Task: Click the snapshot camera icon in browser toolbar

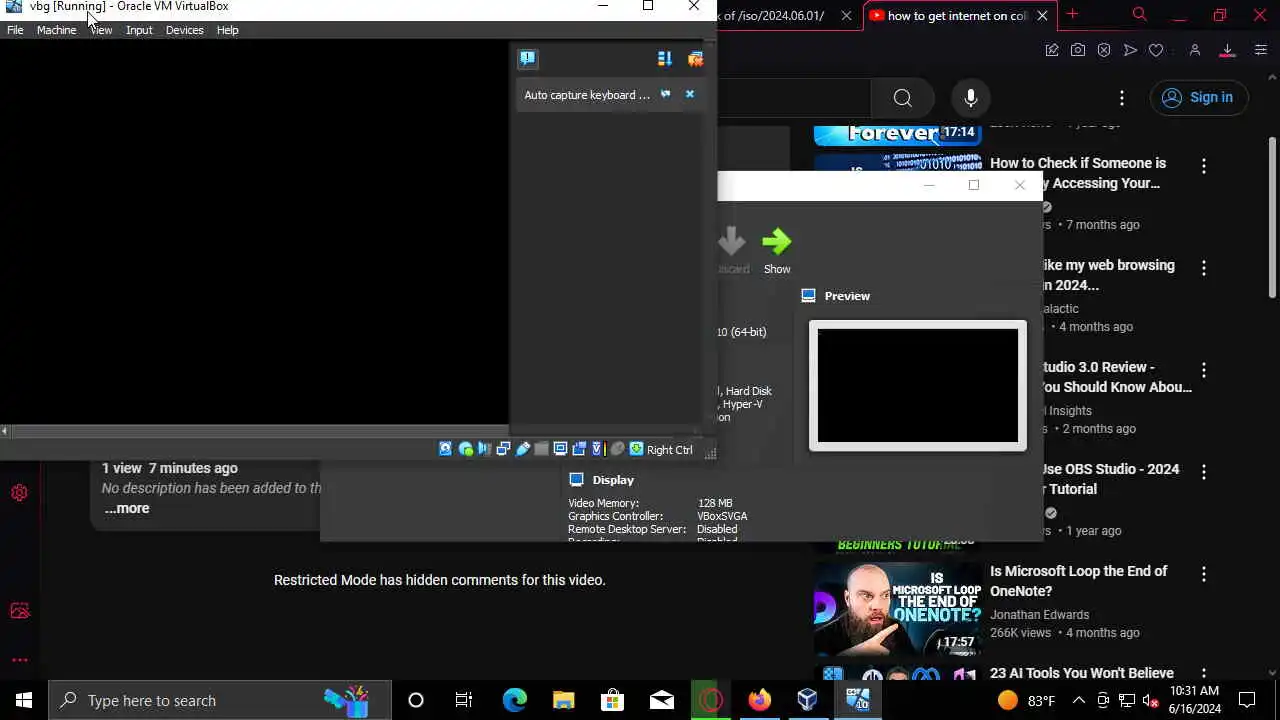Action: point(1078,50)
